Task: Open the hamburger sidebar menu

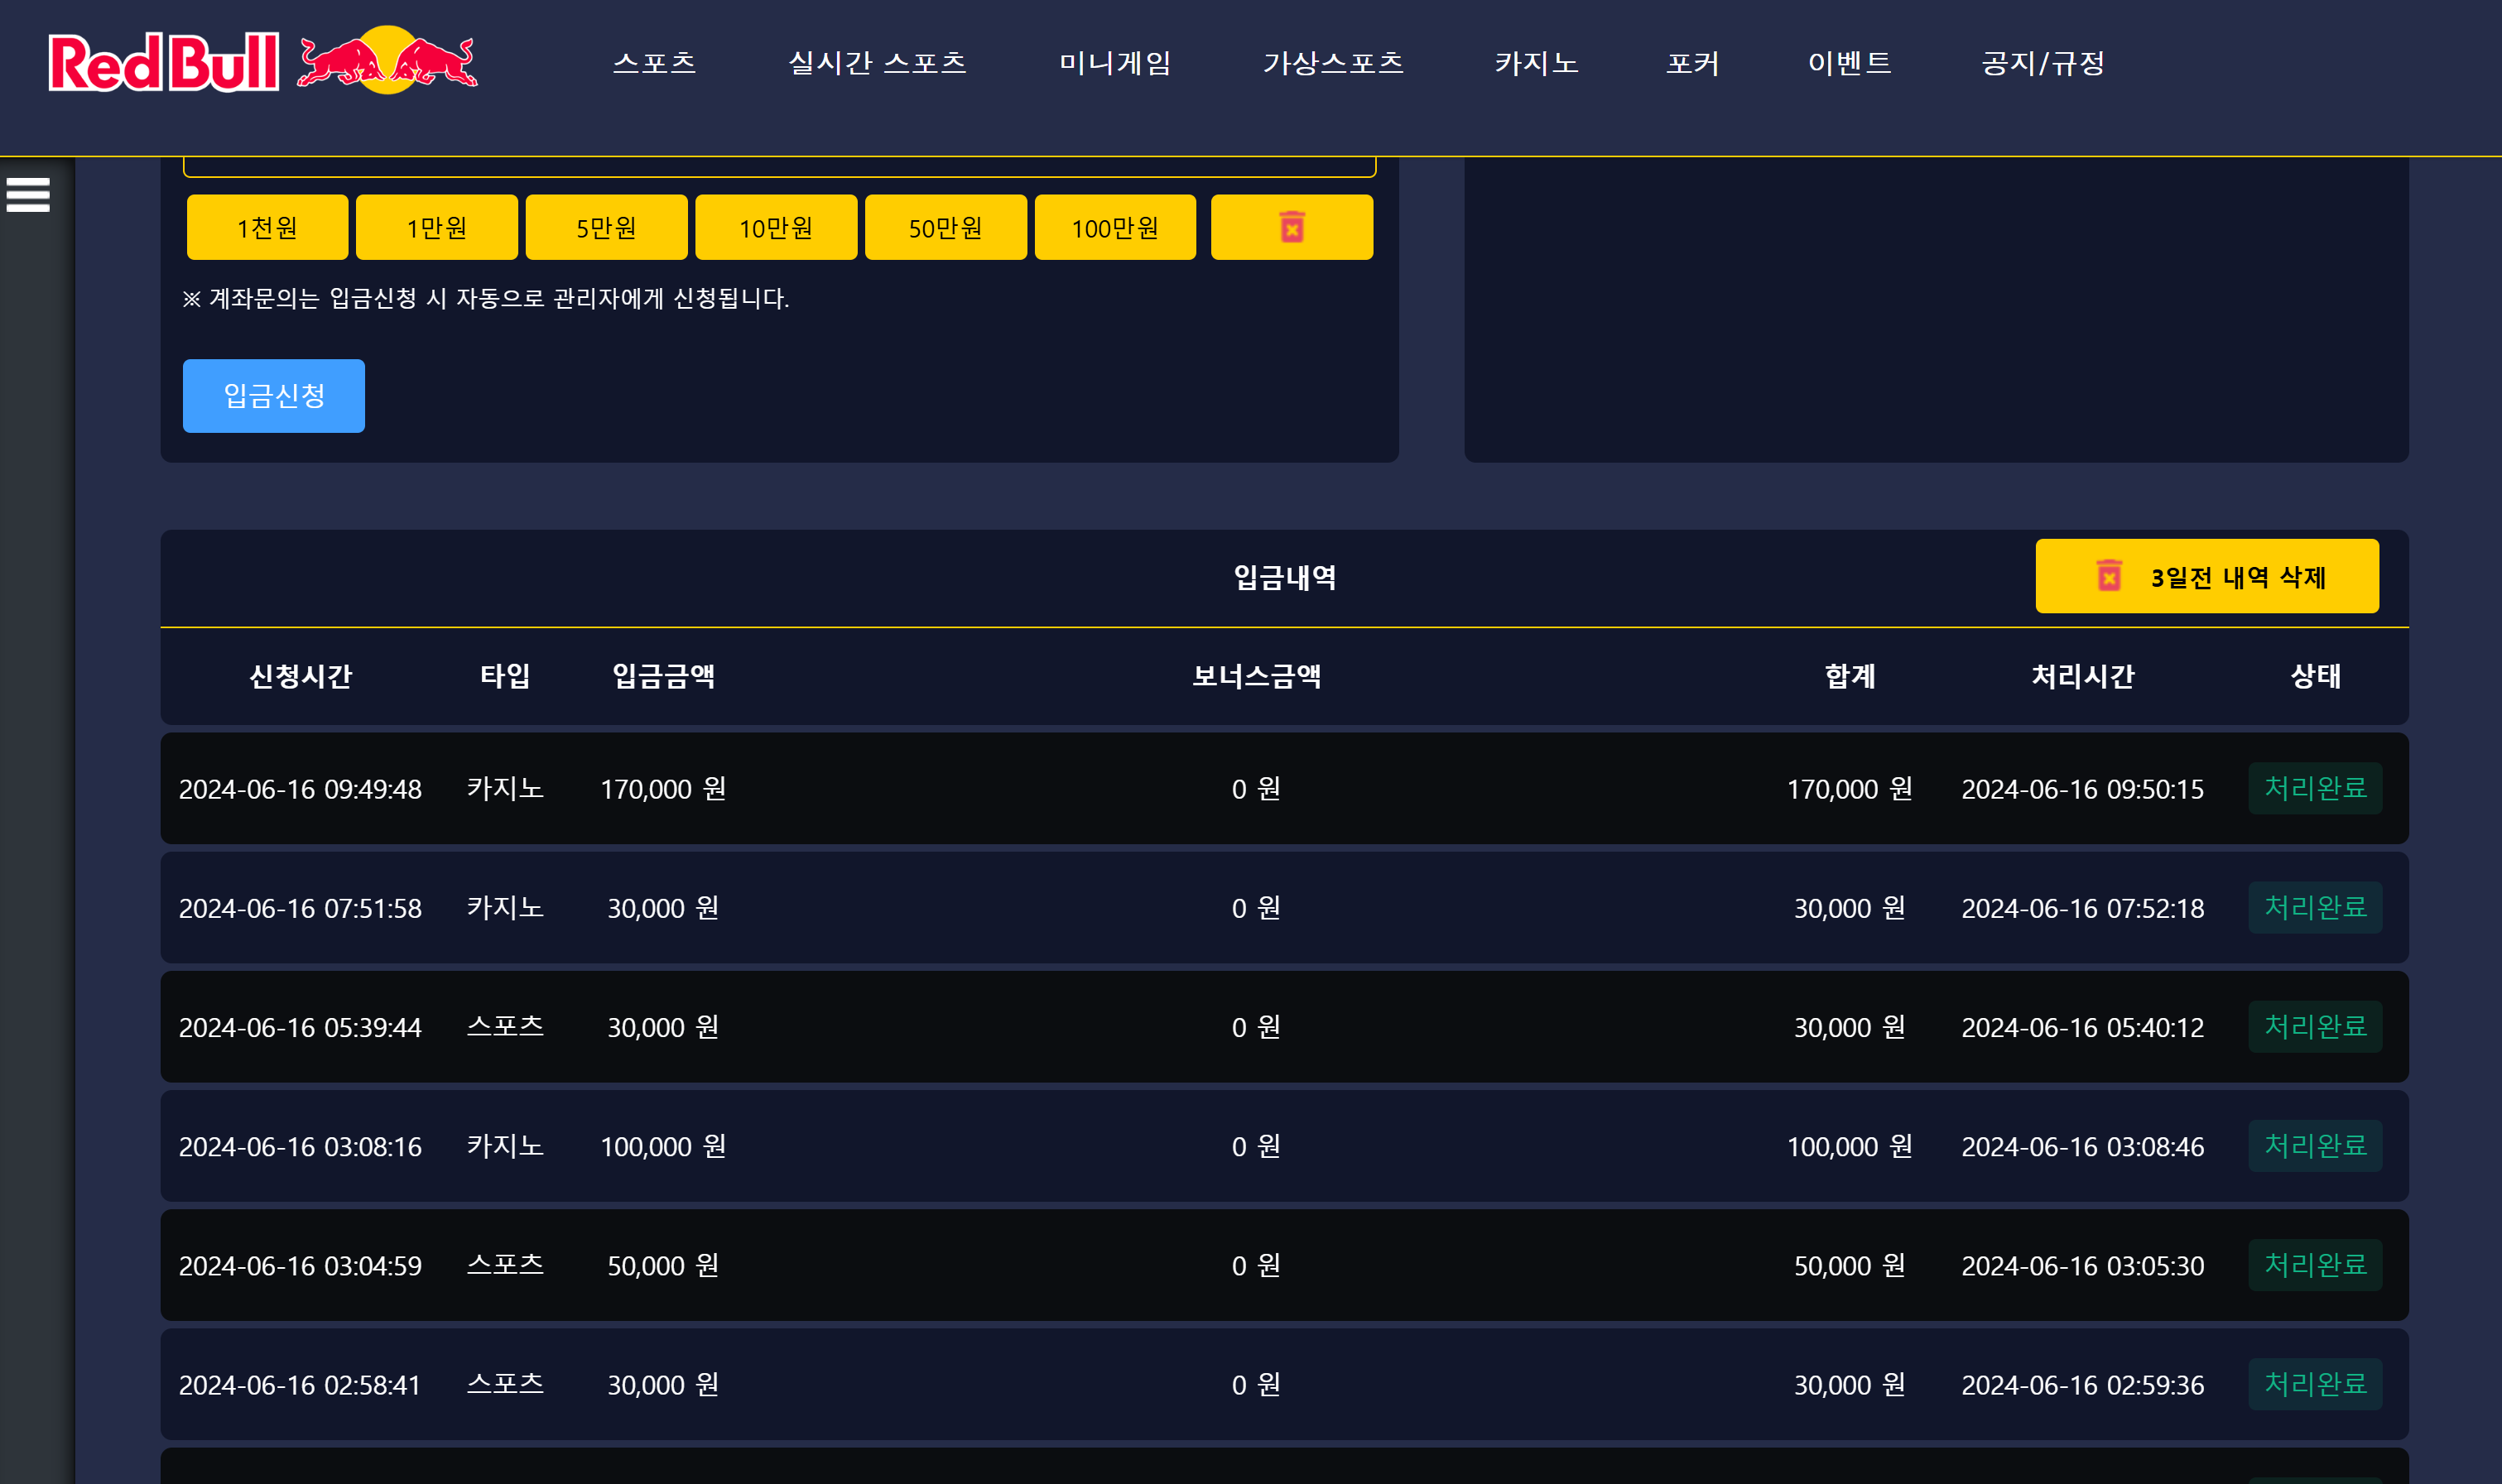Action: (28, 194)
